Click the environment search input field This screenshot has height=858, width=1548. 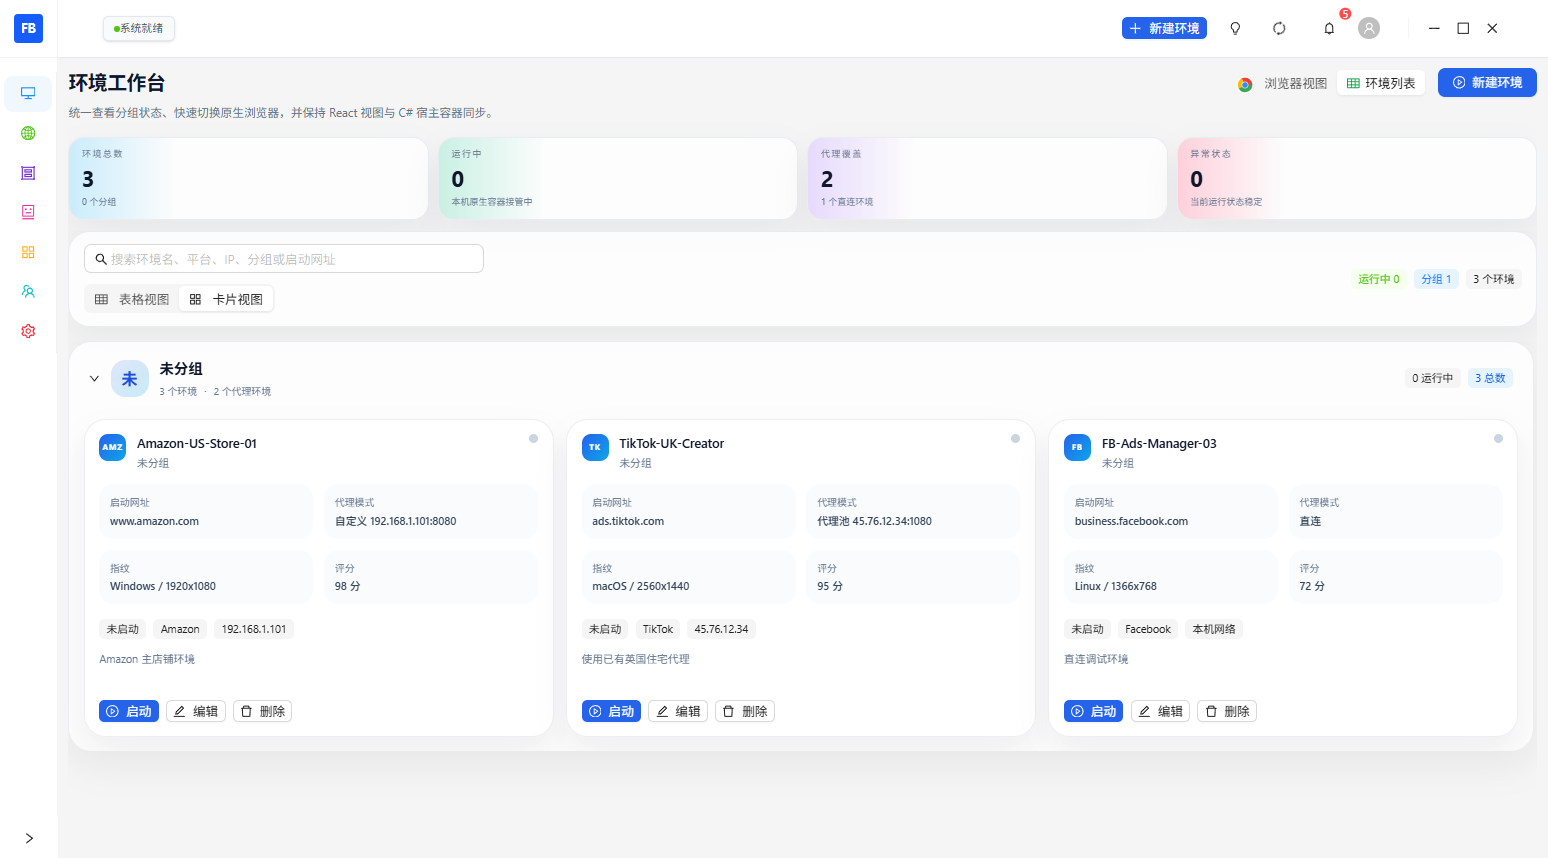pos(284,259)
